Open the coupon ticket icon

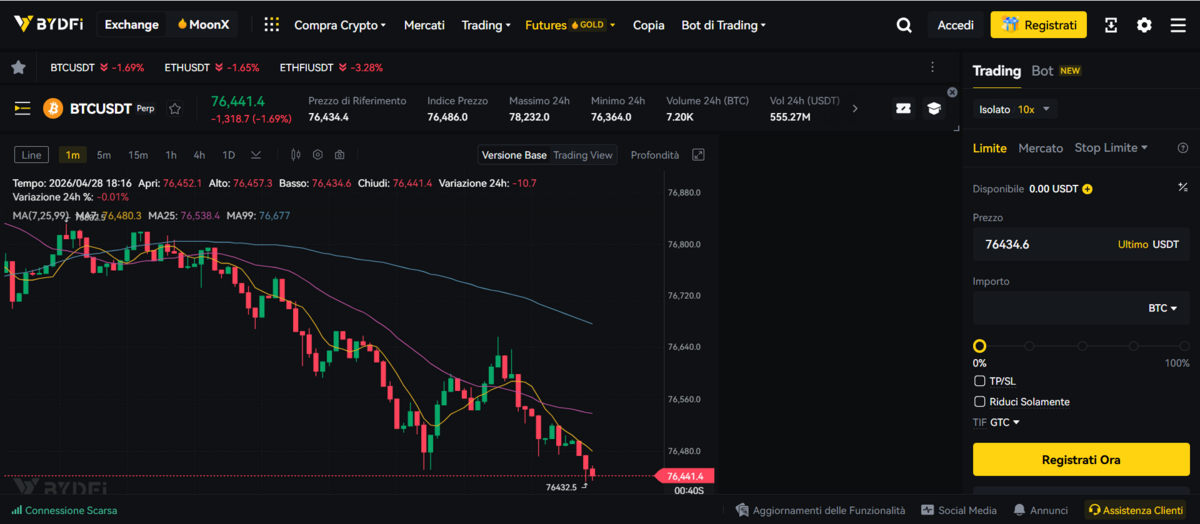(903, 108)
